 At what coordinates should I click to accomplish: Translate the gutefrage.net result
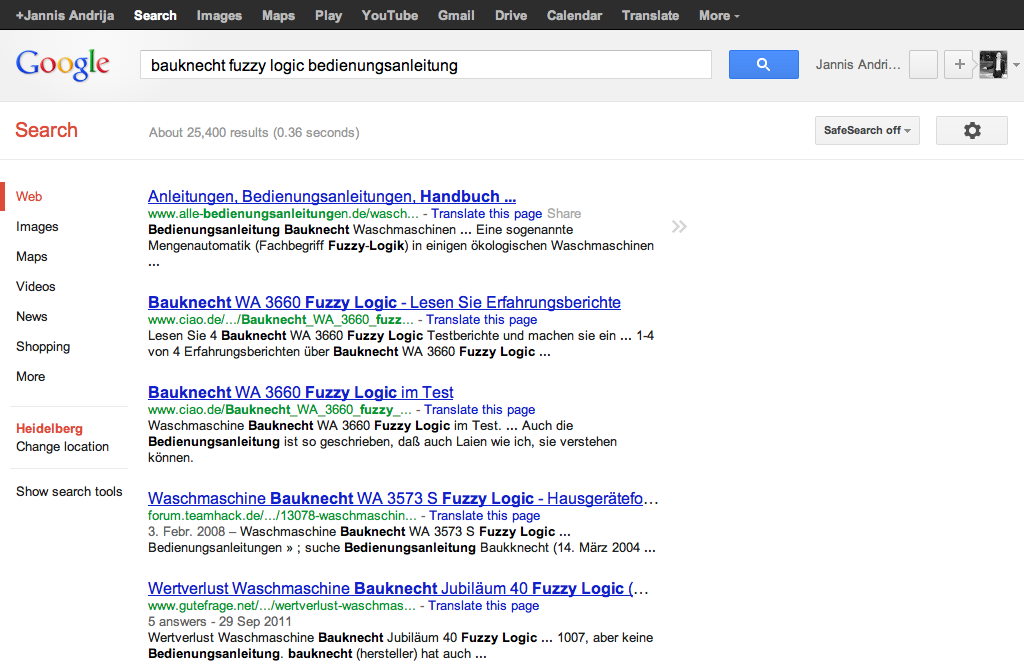484,606
